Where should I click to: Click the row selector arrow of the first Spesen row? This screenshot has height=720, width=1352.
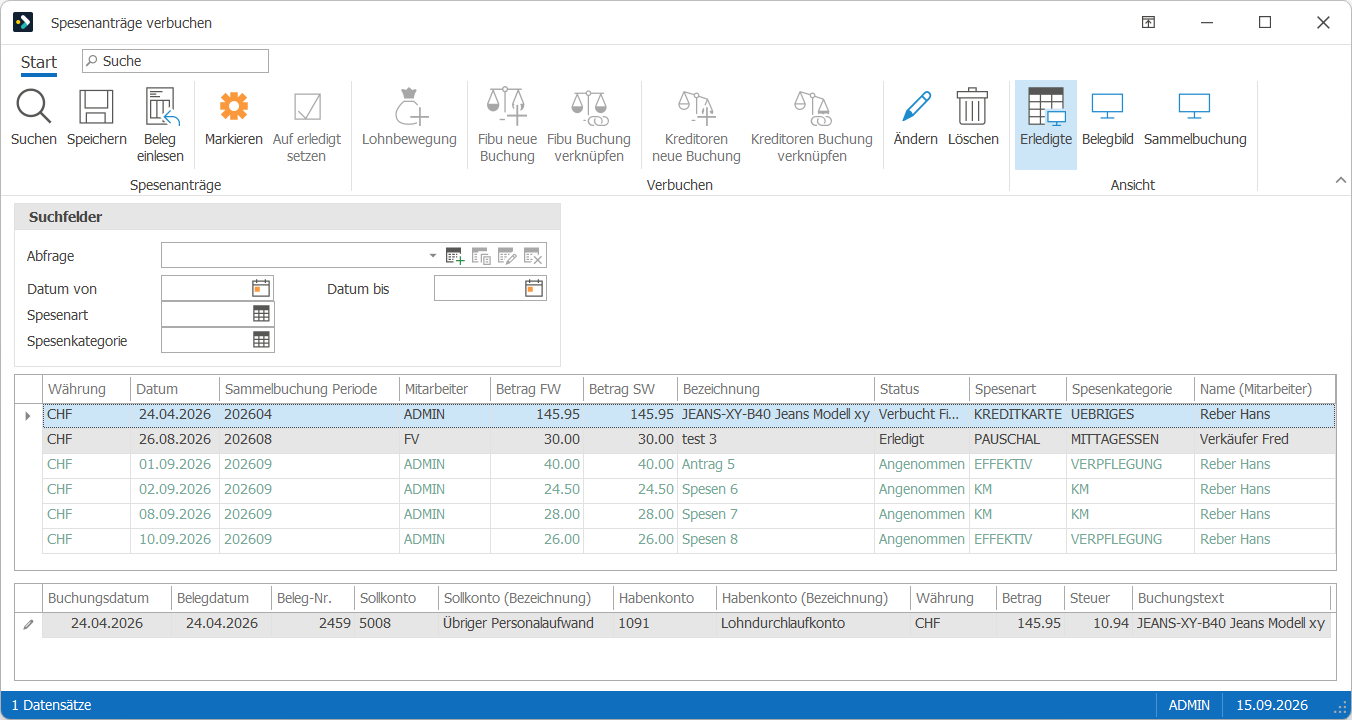point(28,414)
